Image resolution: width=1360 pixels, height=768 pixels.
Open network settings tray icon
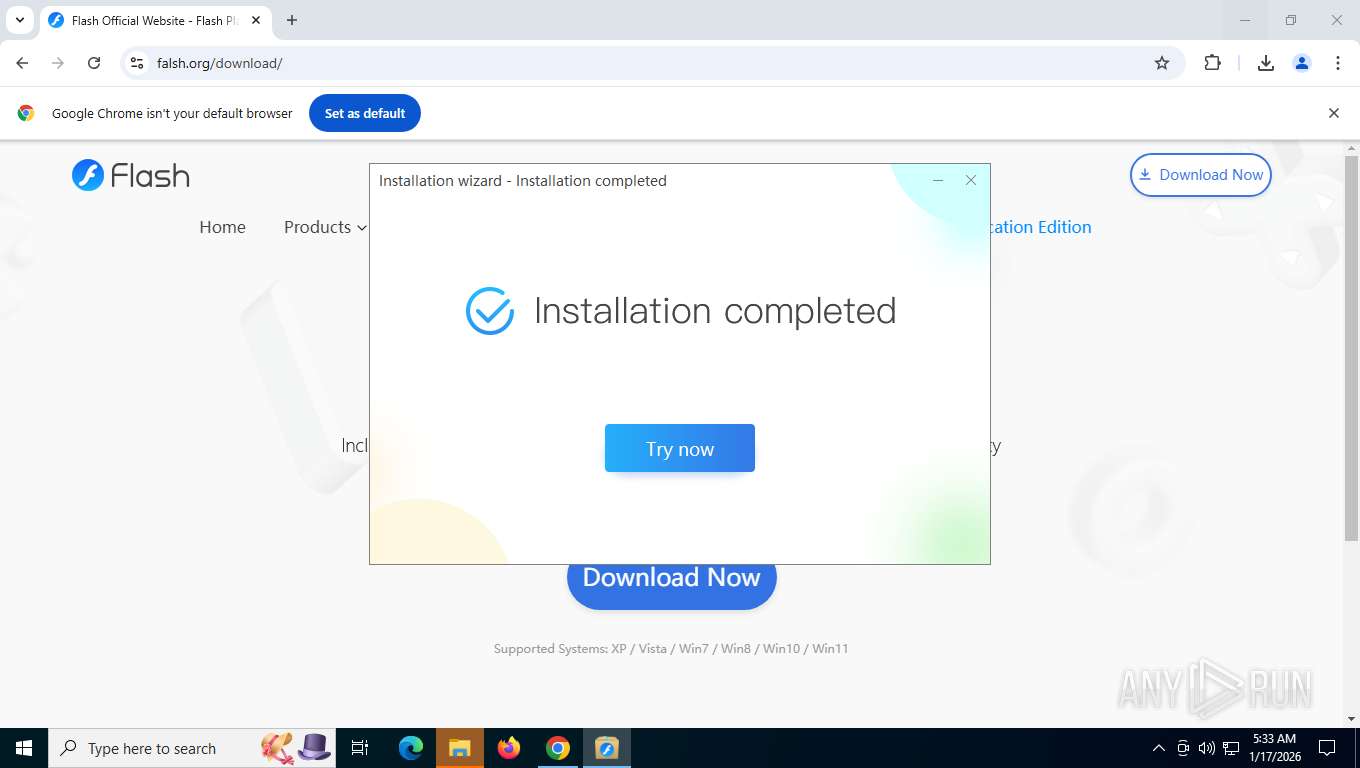click(1231, 748)
